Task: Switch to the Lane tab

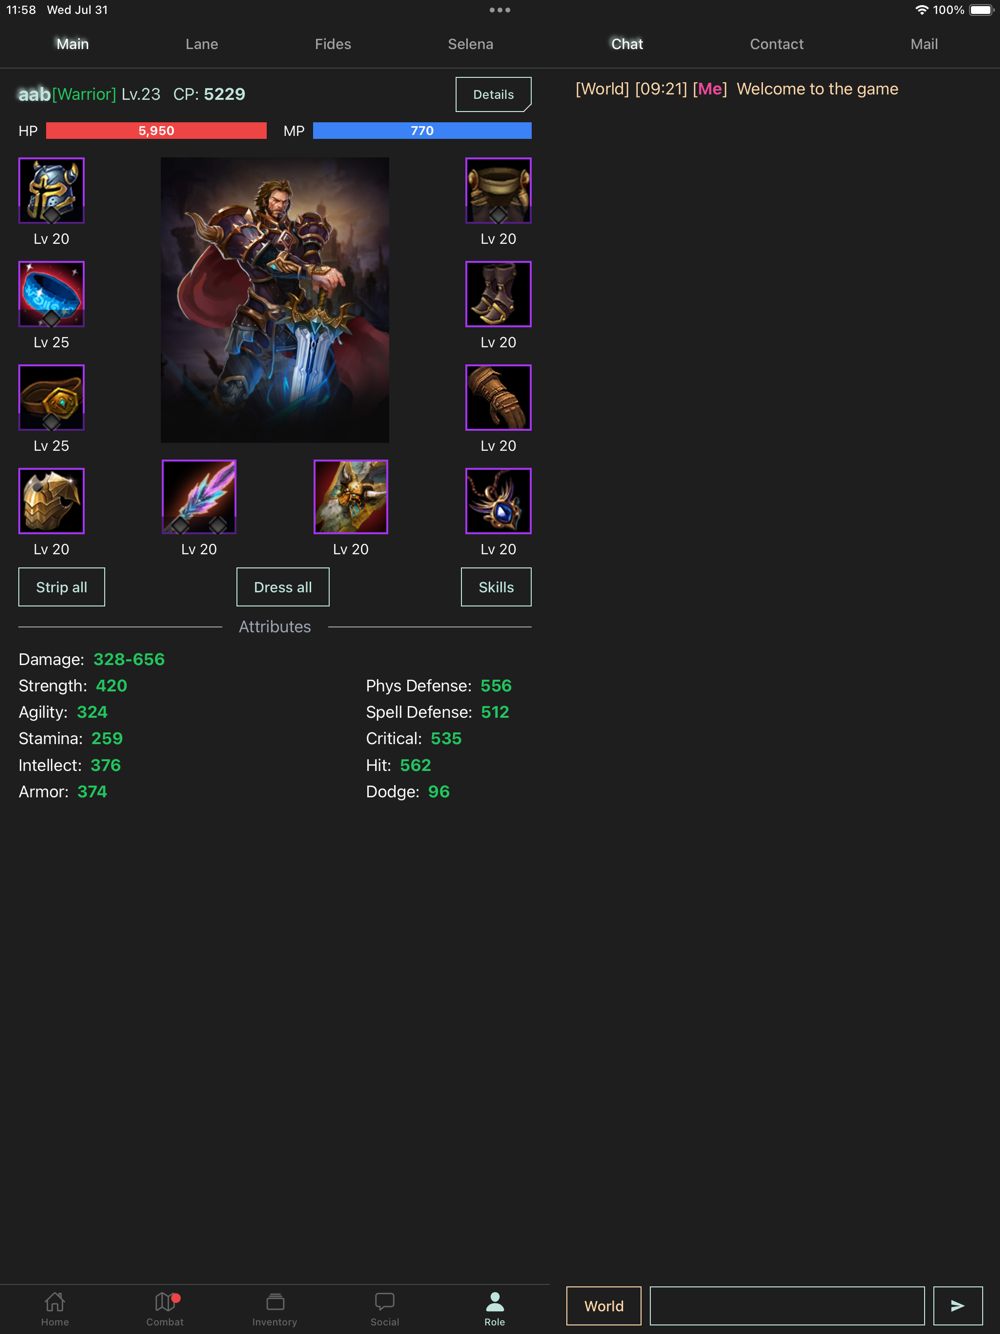Action: pyautogui.click(x=202, y=44)
